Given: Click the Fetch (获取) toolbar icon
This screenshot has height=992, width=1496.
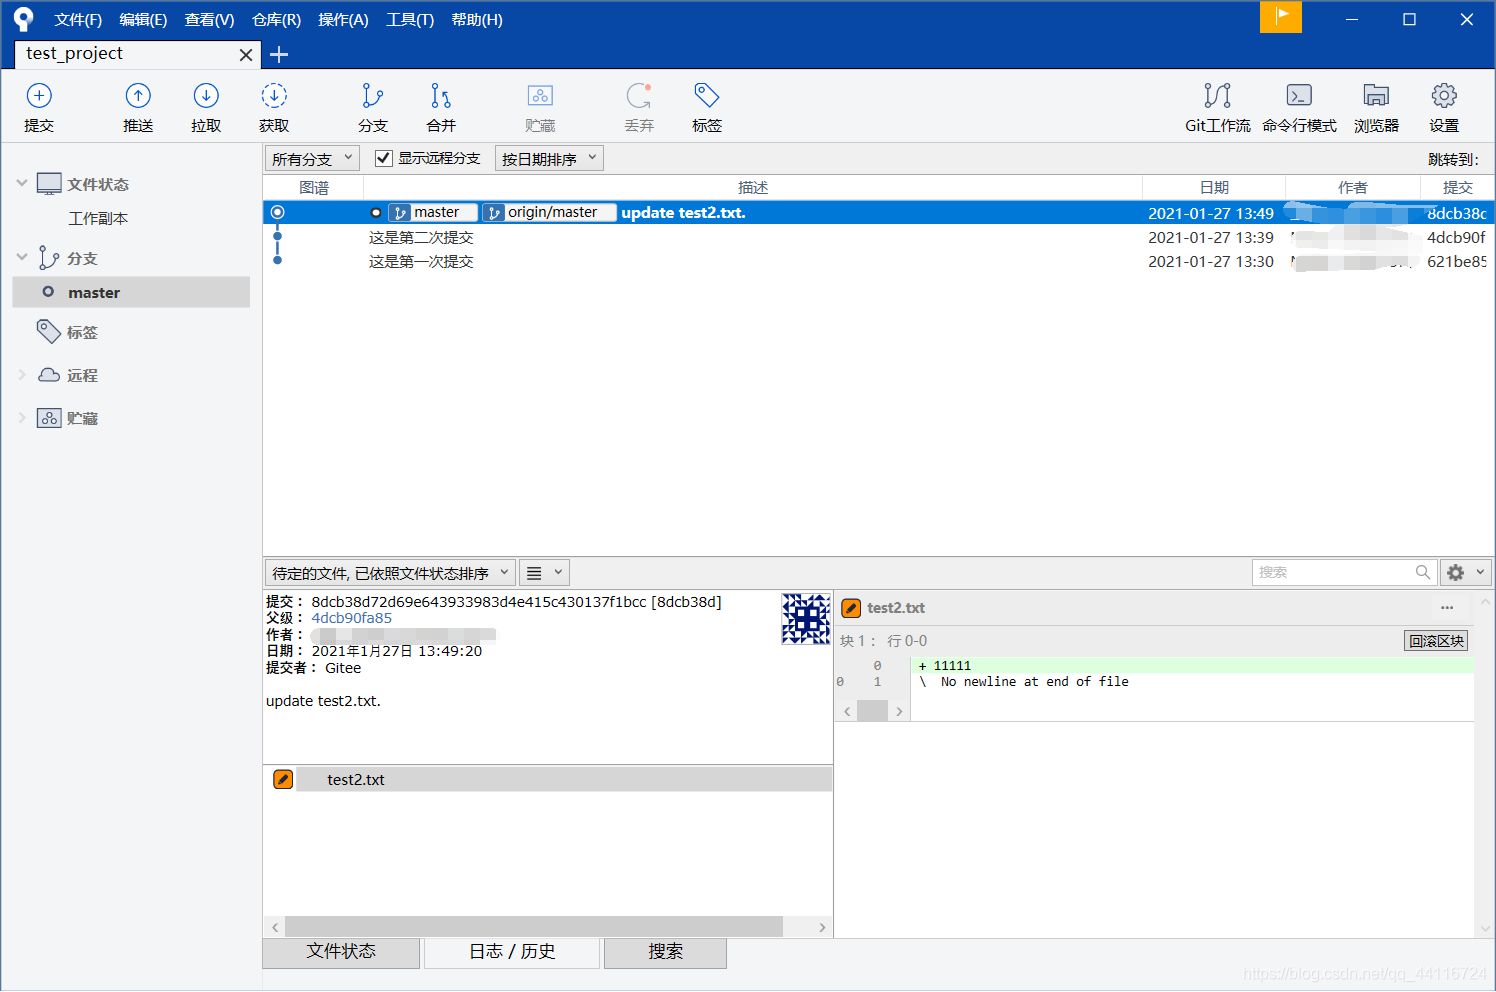Looking at the screenshot, I should tap(274, 96).
